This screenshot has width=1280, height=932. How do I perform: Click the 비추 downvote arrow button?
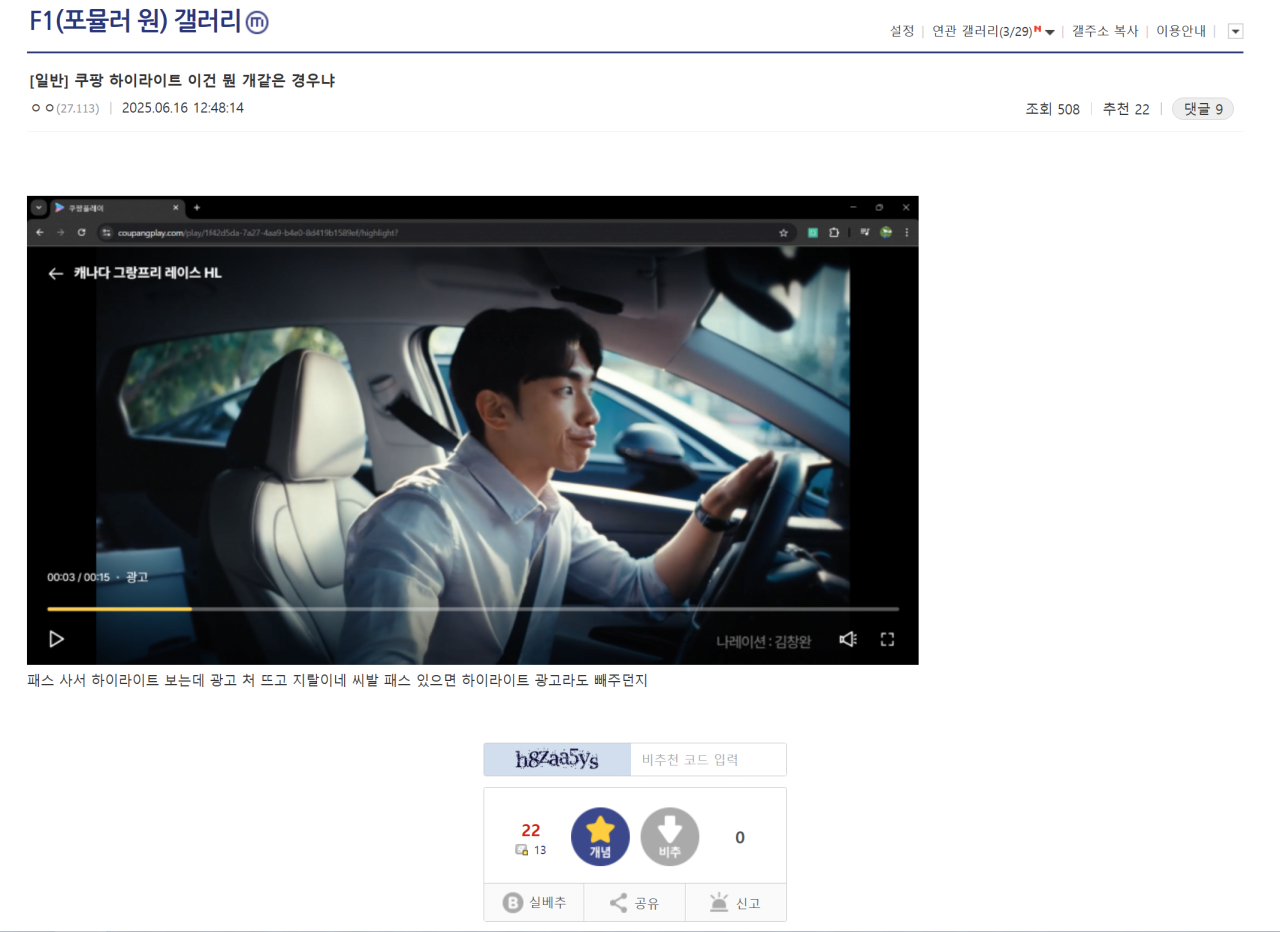pyautogui.click(x=670, y=837)
